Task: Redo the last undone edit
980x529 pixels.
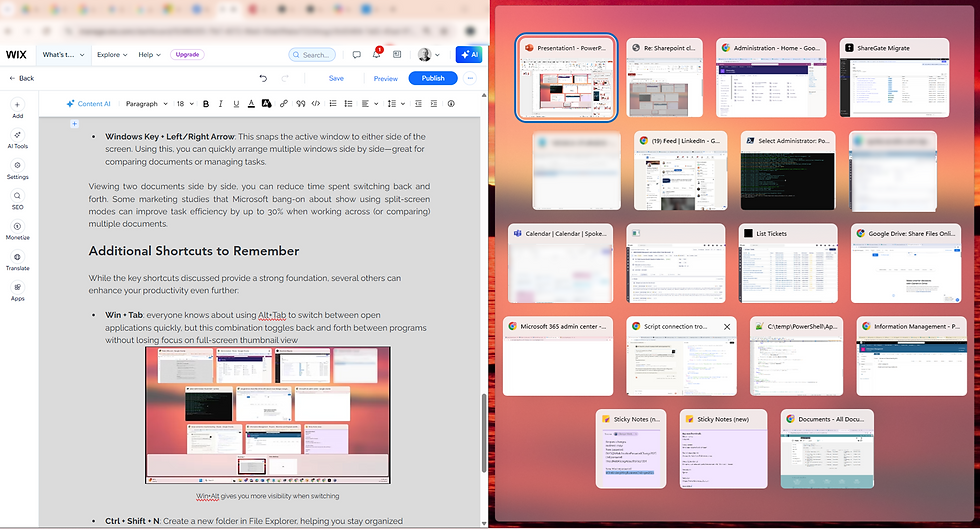Action: [285, 78]
